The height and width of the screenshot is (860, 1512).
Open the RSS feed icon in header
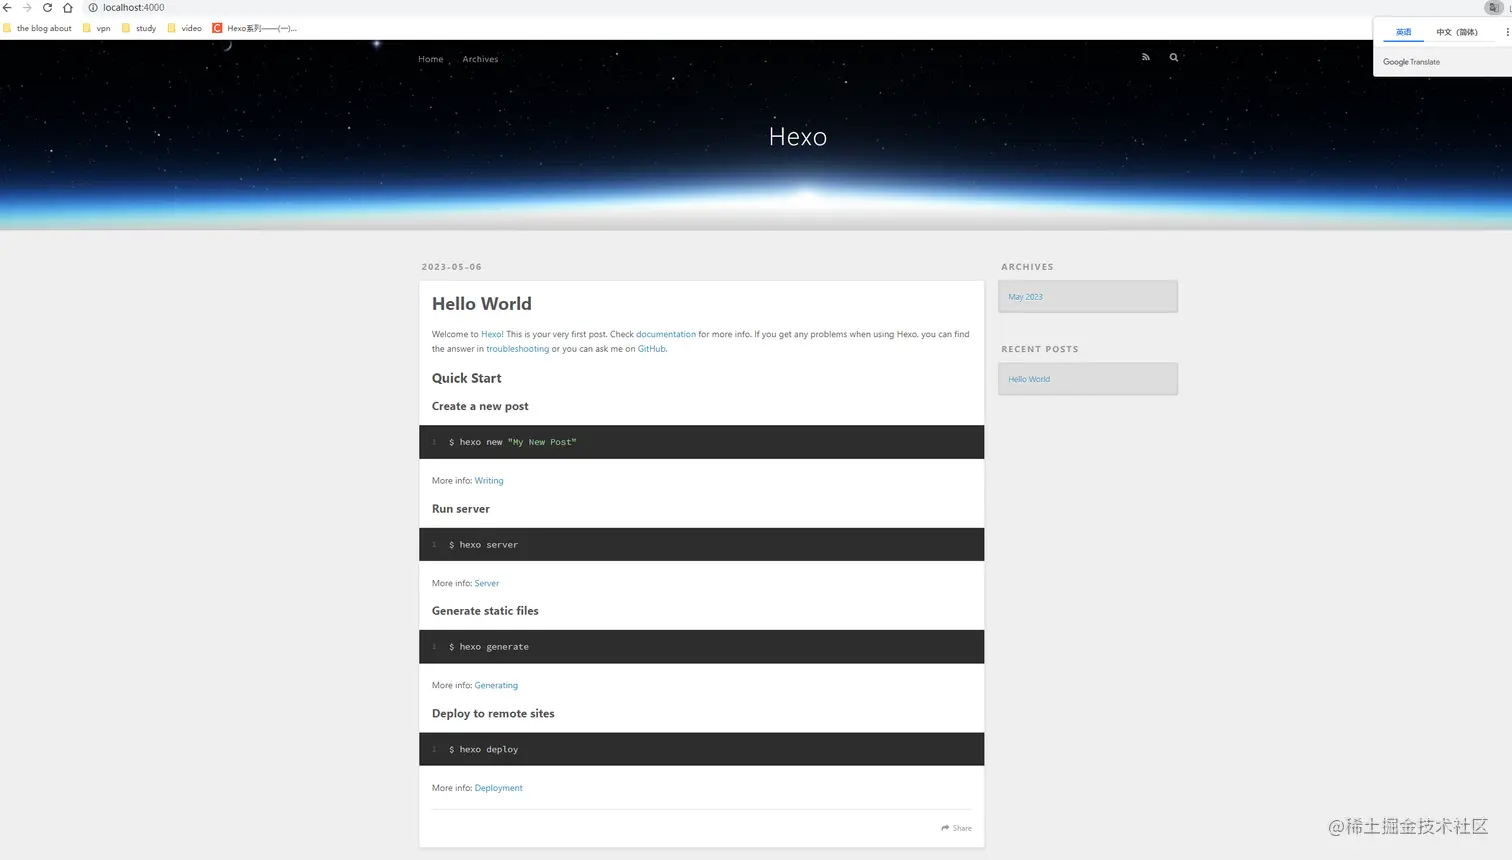click(x=1146, y=57)
